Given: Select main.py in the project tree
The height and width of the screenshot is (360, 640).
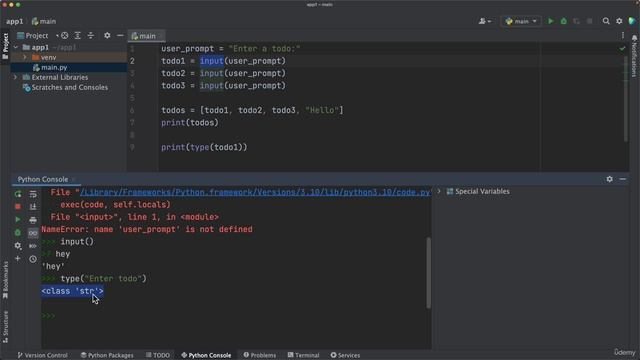Looking at the screenshot, I should tap(54, 67).
